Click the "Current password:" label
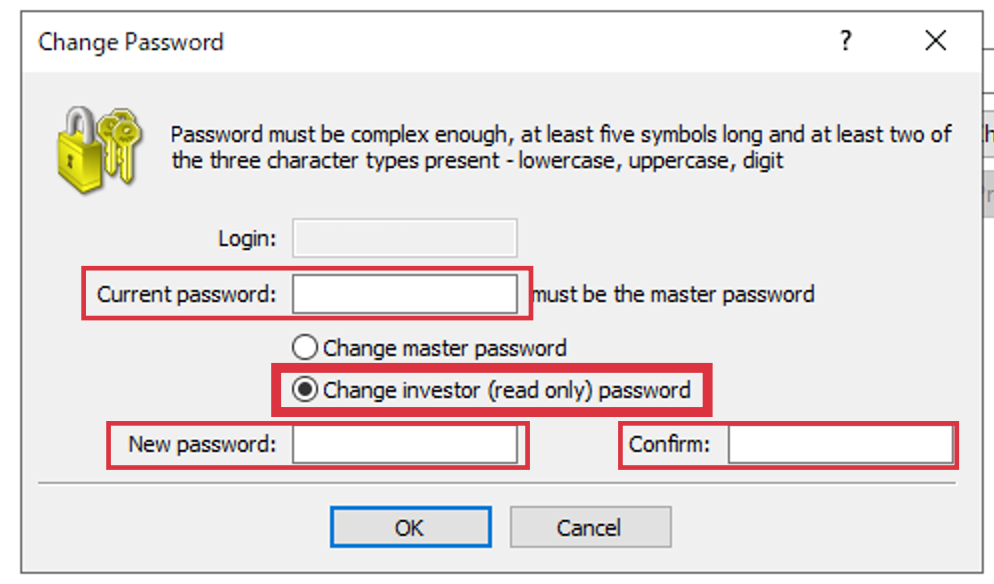994x584 pixels. pos(186,294)
